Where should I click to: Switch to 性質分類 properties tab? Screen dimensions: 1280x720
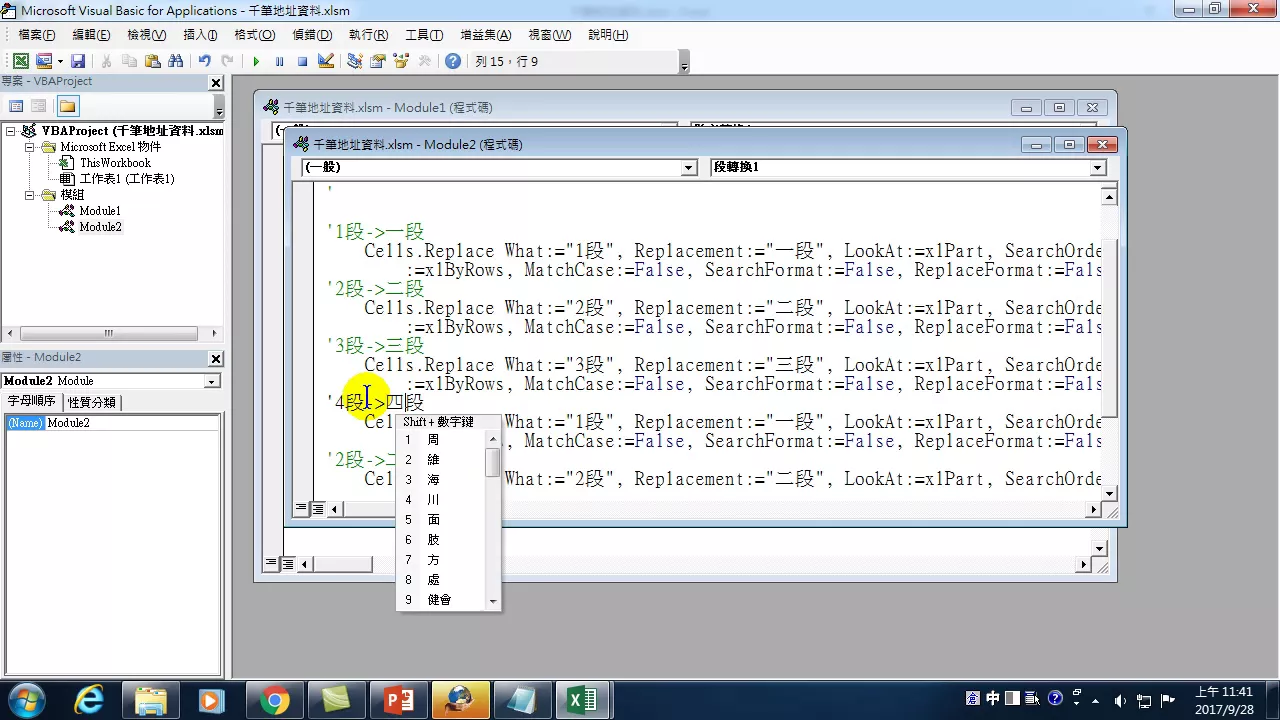pyautogui.click(x=92, y=402)
